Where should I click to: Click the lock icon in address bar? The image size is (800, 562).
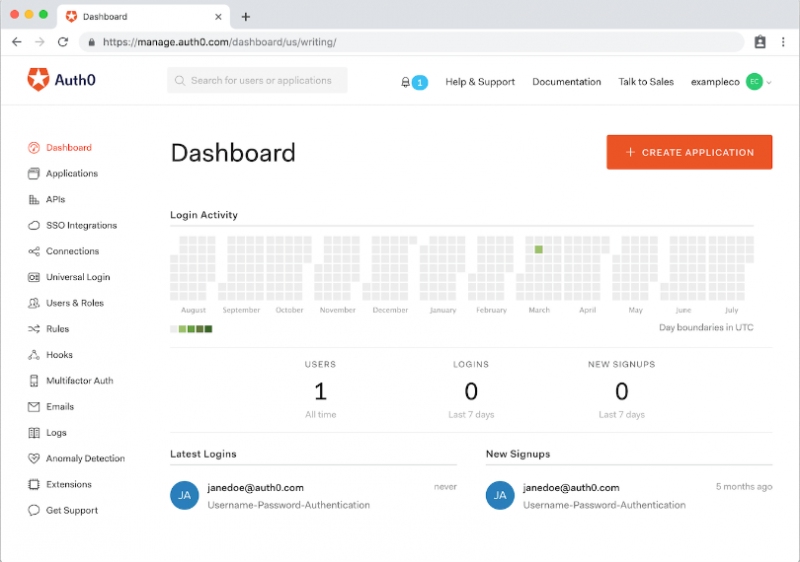click(x=92, y=42)
